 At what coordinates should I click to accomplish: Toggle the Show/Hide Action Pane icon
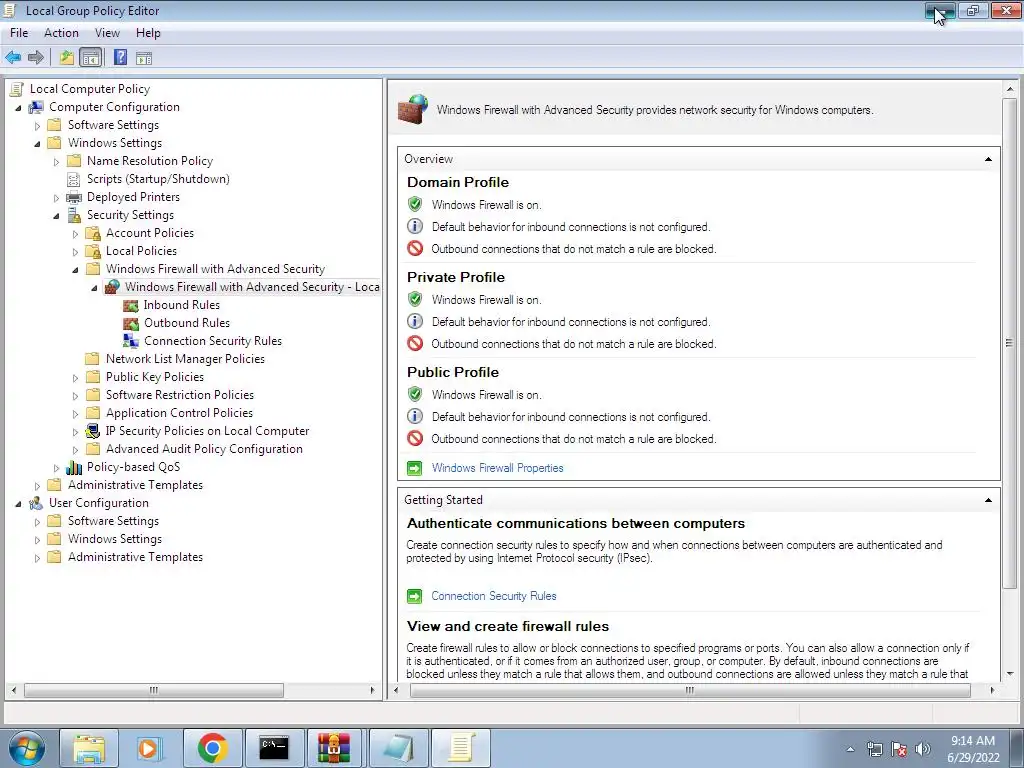[144, 58]
